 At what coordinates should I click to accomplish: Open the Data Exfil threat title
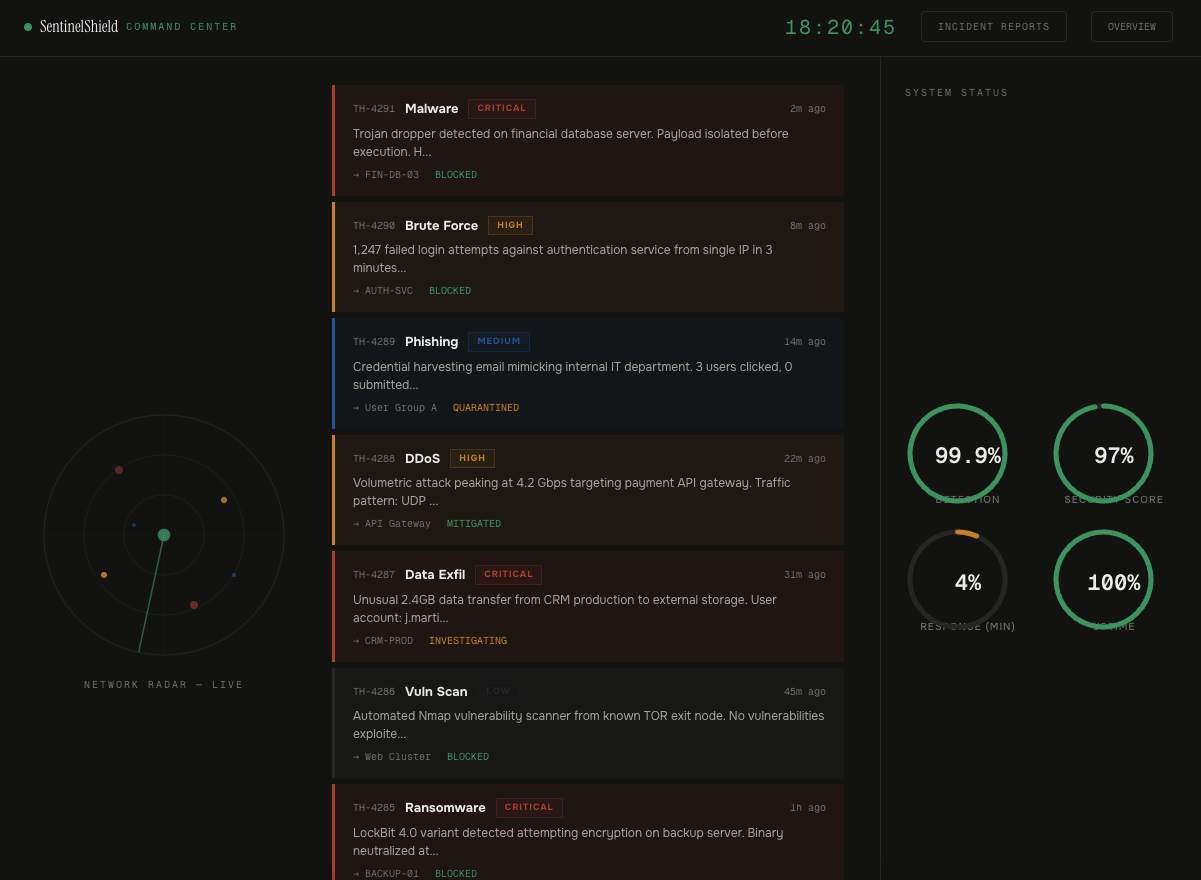pyautogui.click(x=435, y=574)
